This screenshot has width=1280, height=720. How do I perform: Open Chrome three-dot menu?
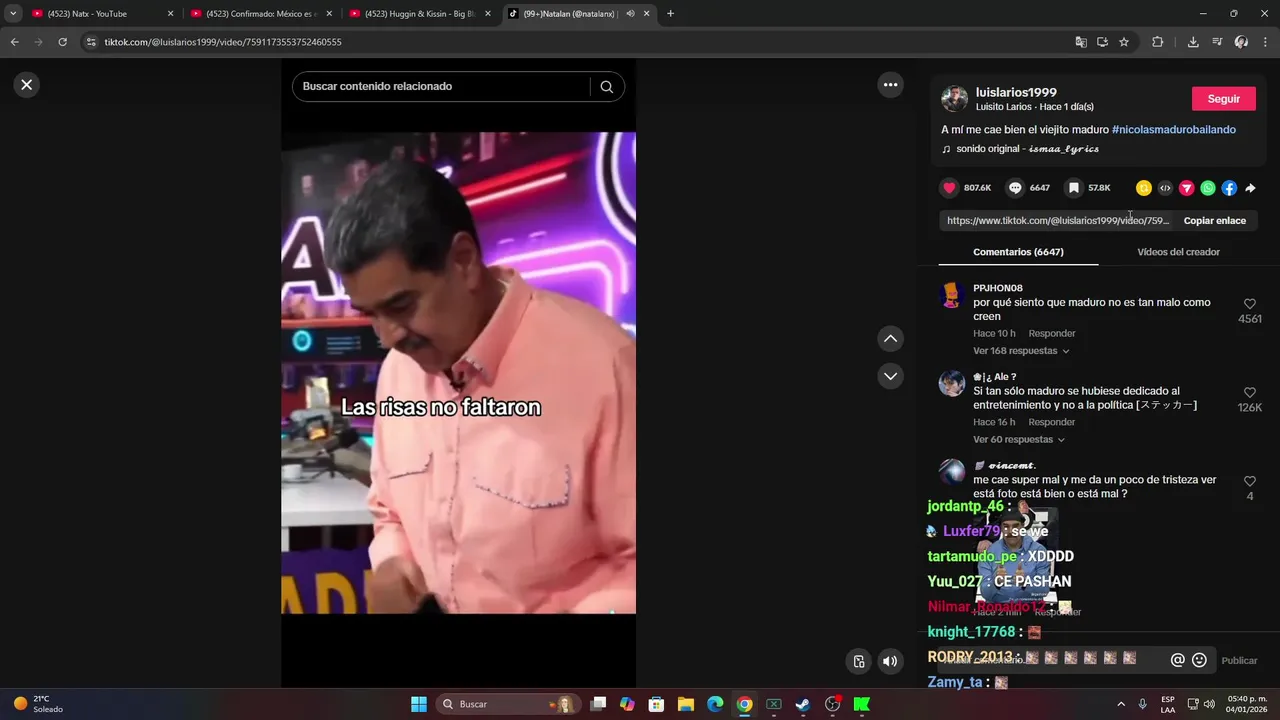click(x=1265, y=42)
